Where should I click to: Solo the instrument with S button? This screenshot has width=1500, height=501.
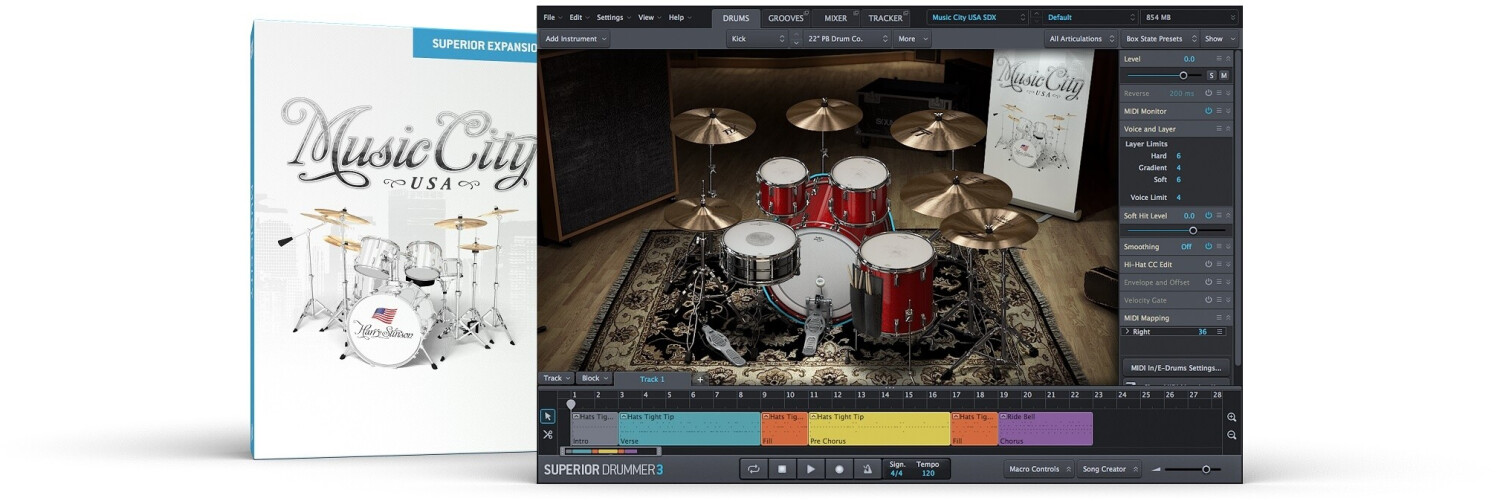coord(1211,76)
